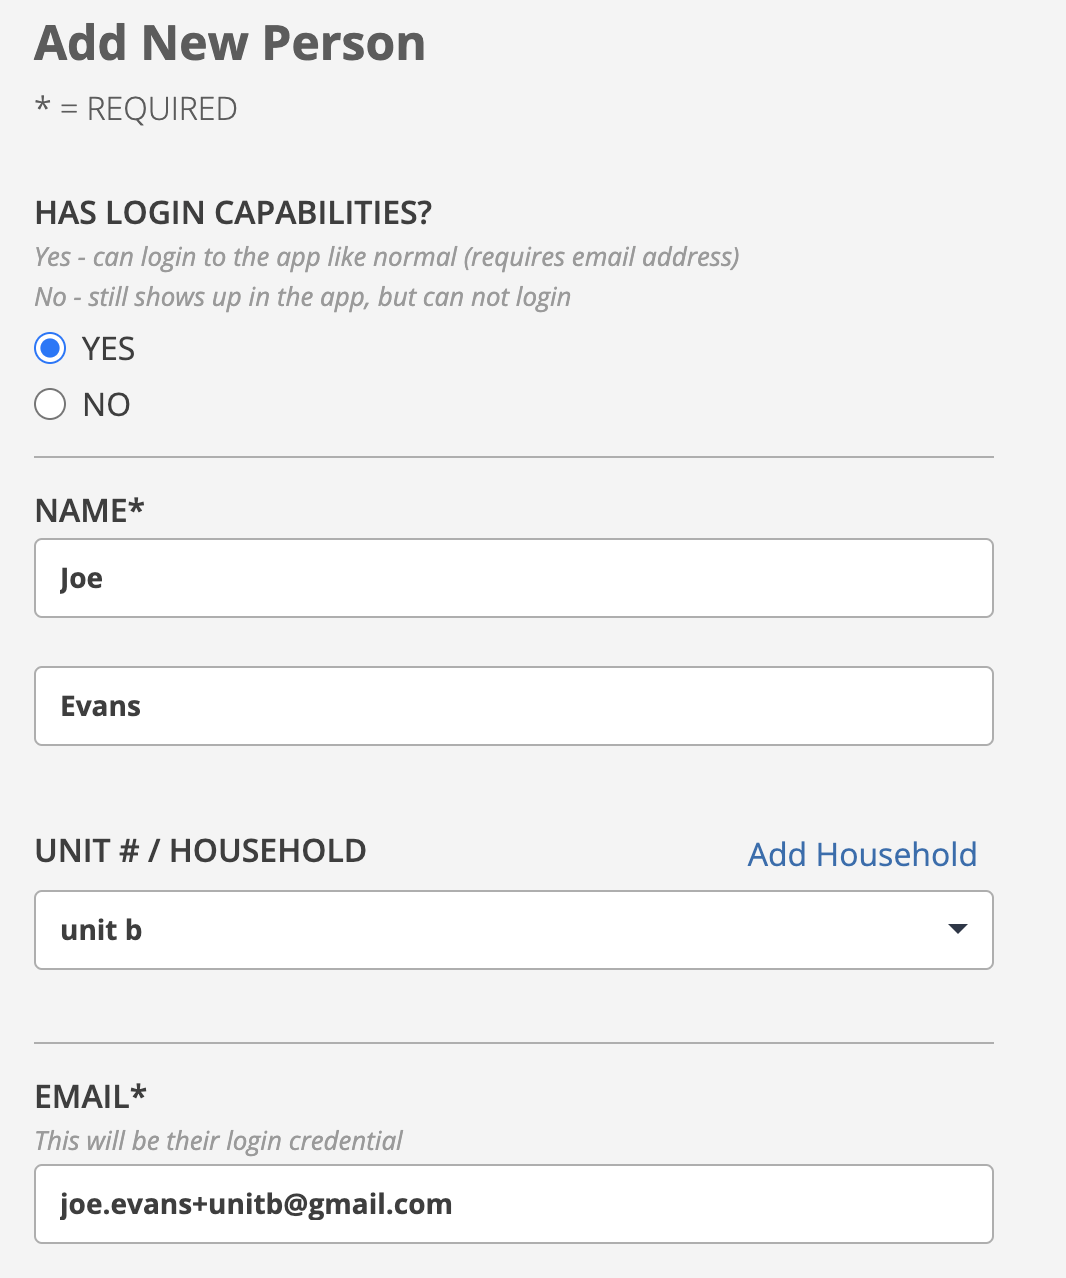Click the EMAIL* field label
Viewport: 1066px width, 1278px height.
(91, 1096)
